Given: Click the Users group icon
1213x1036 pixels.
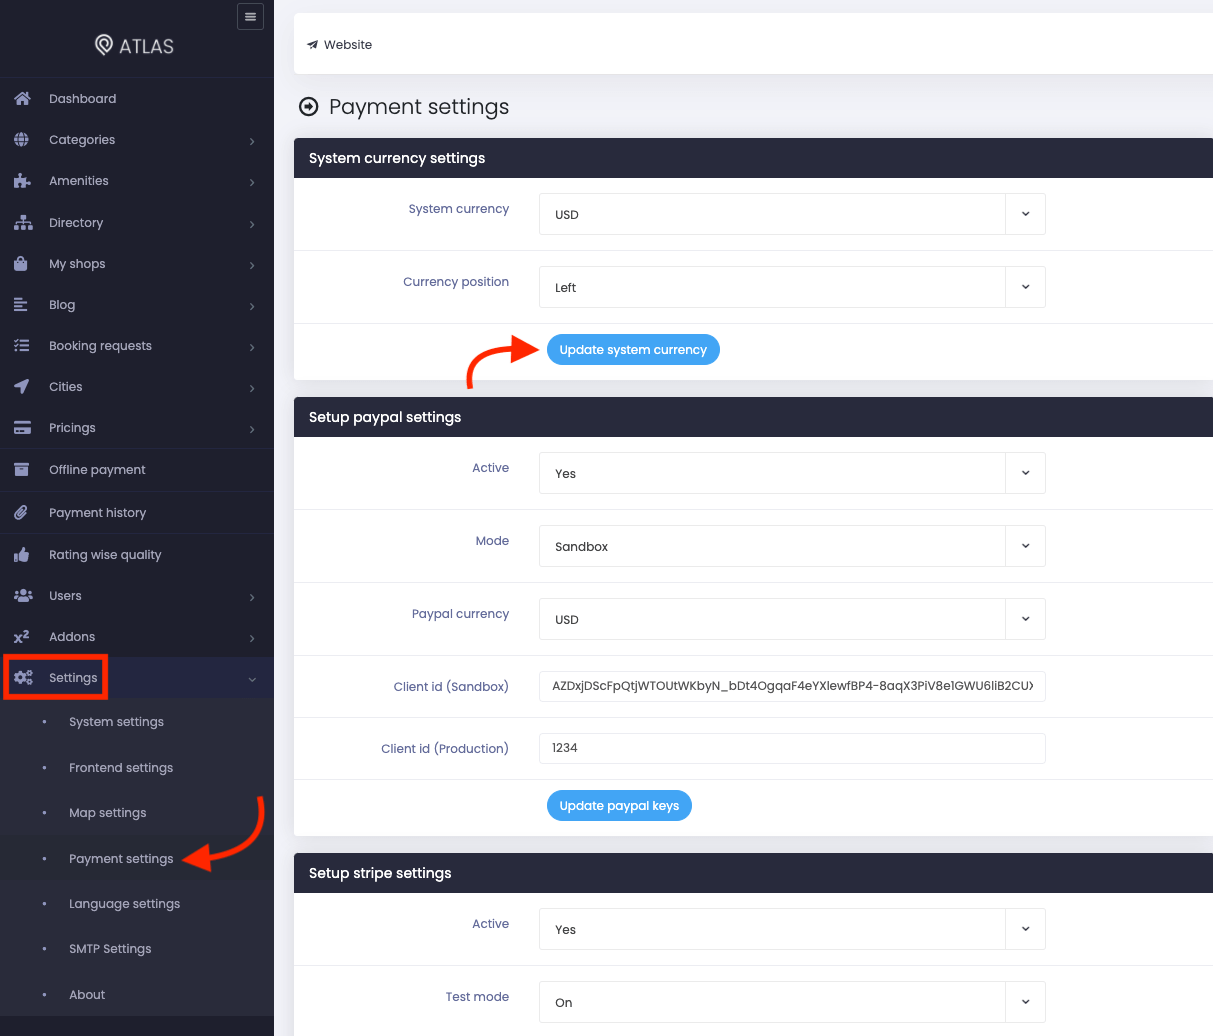Looking at the screenshot, I should 23,596.
